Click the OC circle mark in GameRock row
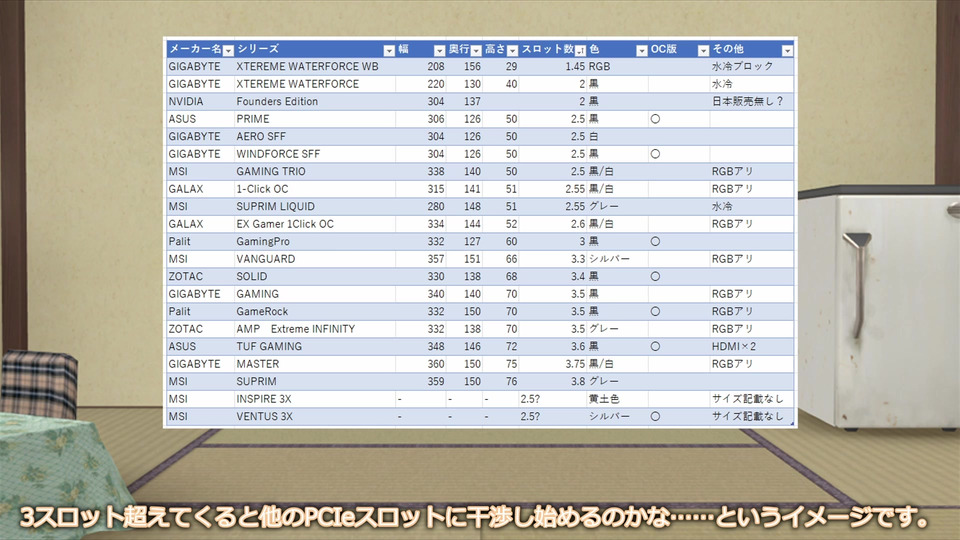 pyautogui.click(x=655, y=311)
